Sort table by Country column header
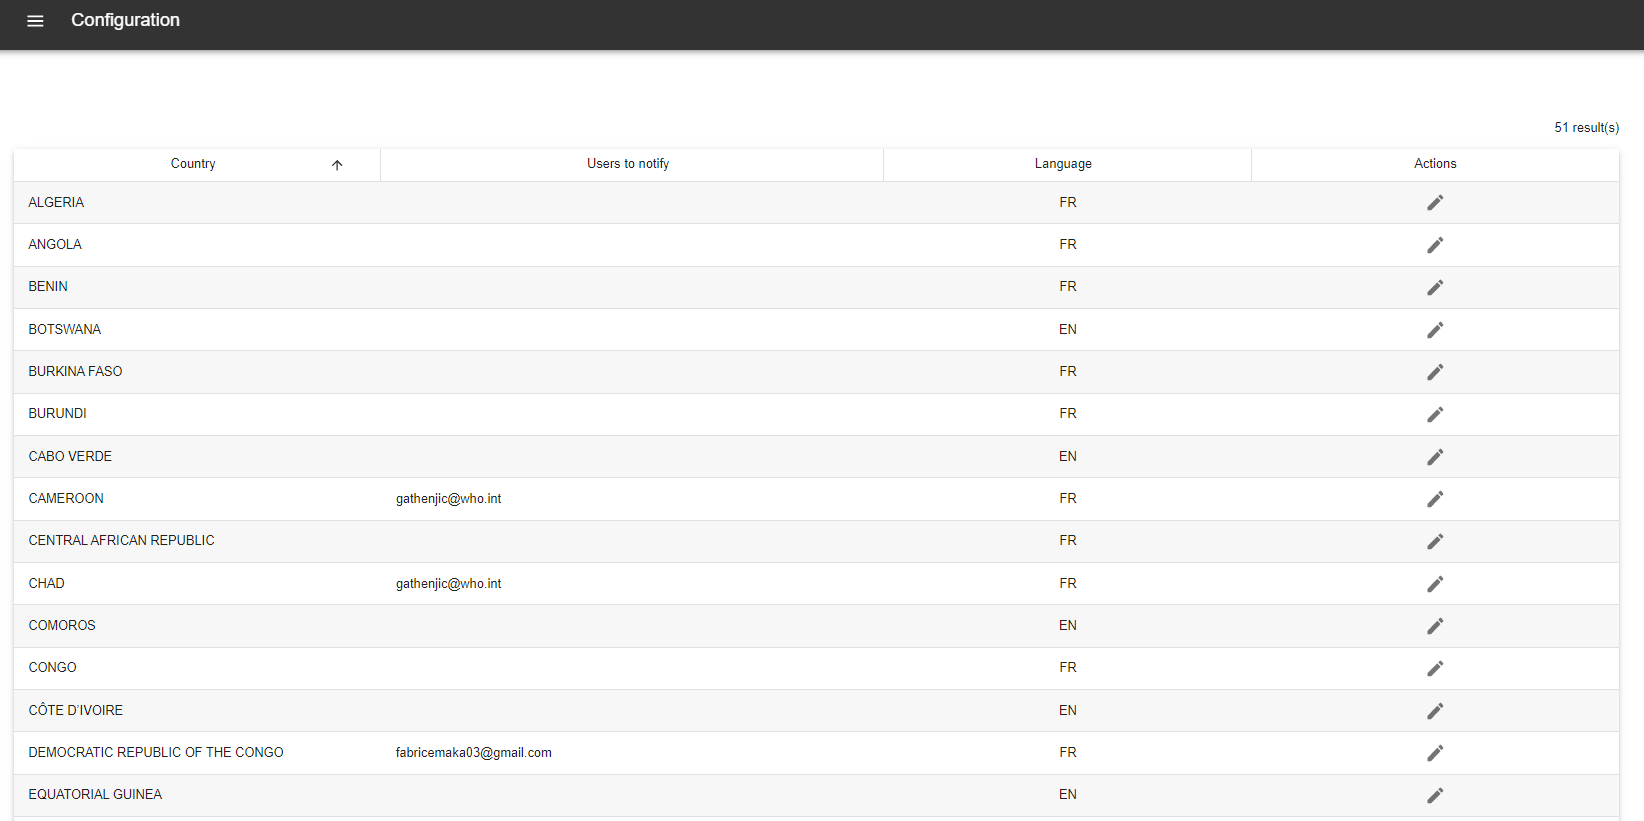This screenshot has height=821, width=1644. coord(193,164)
